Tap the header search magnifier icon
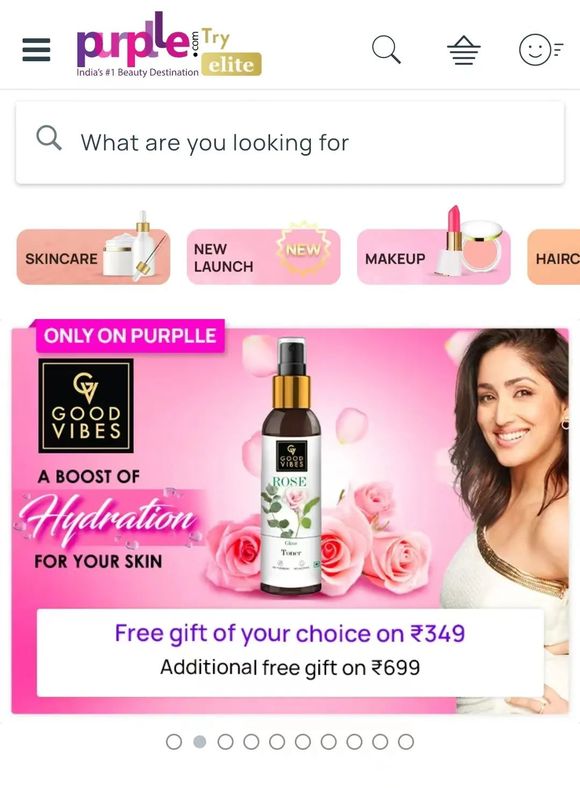The image size is (580, 788). click(386, 49)
